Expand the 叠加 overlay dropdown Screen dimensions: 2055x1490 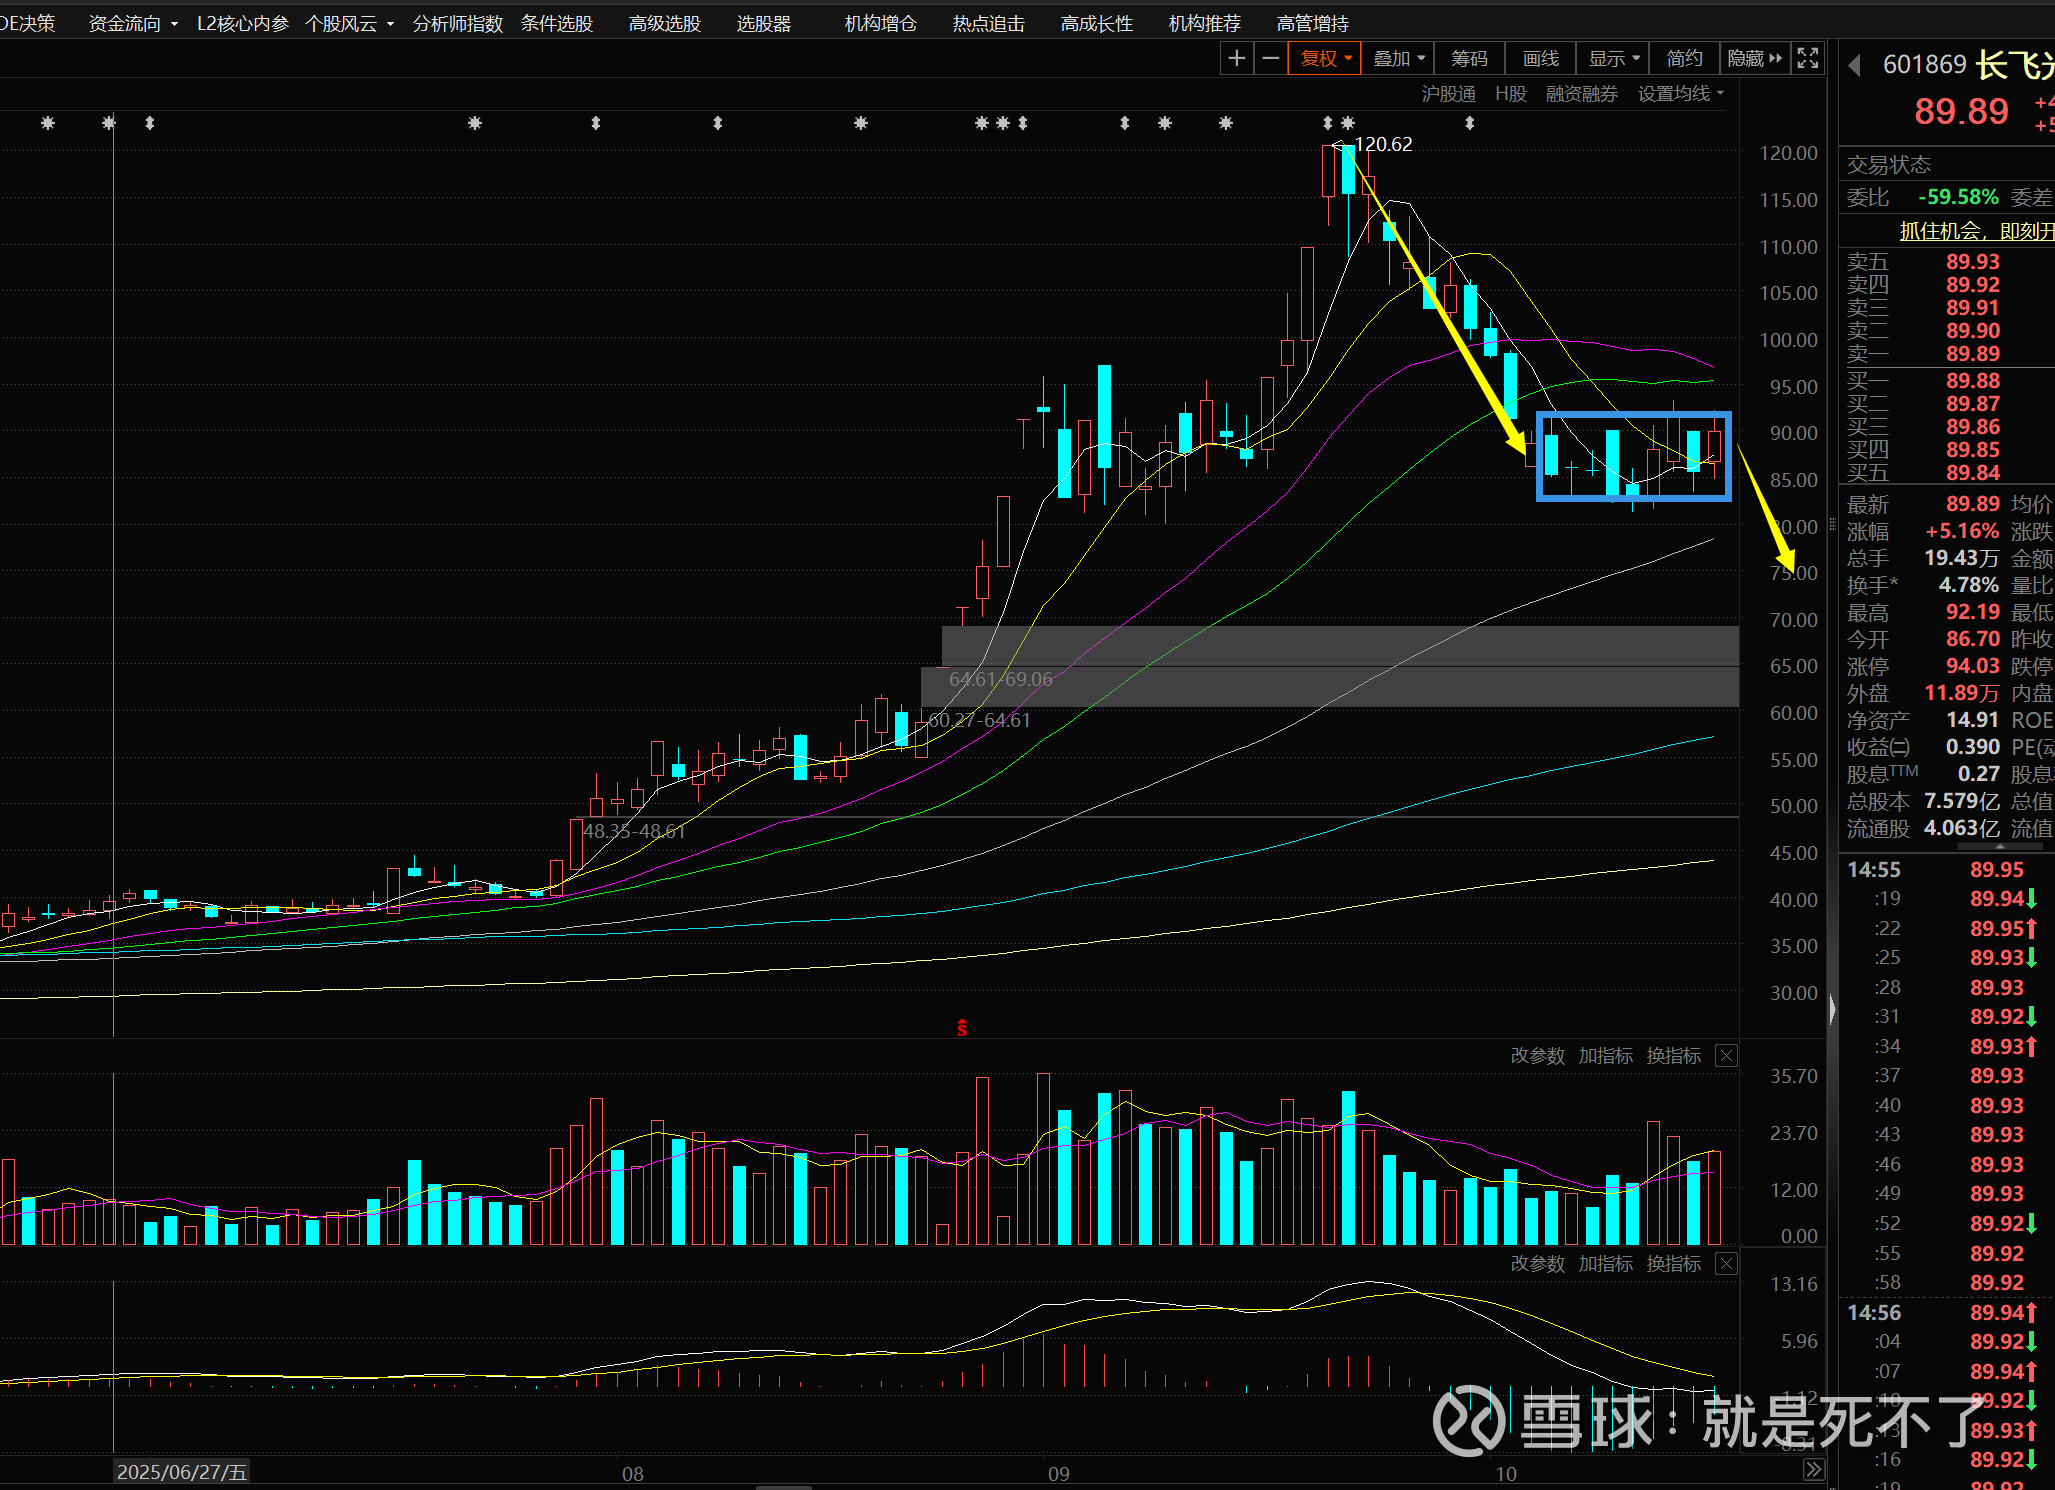[x=1398, y=59]
